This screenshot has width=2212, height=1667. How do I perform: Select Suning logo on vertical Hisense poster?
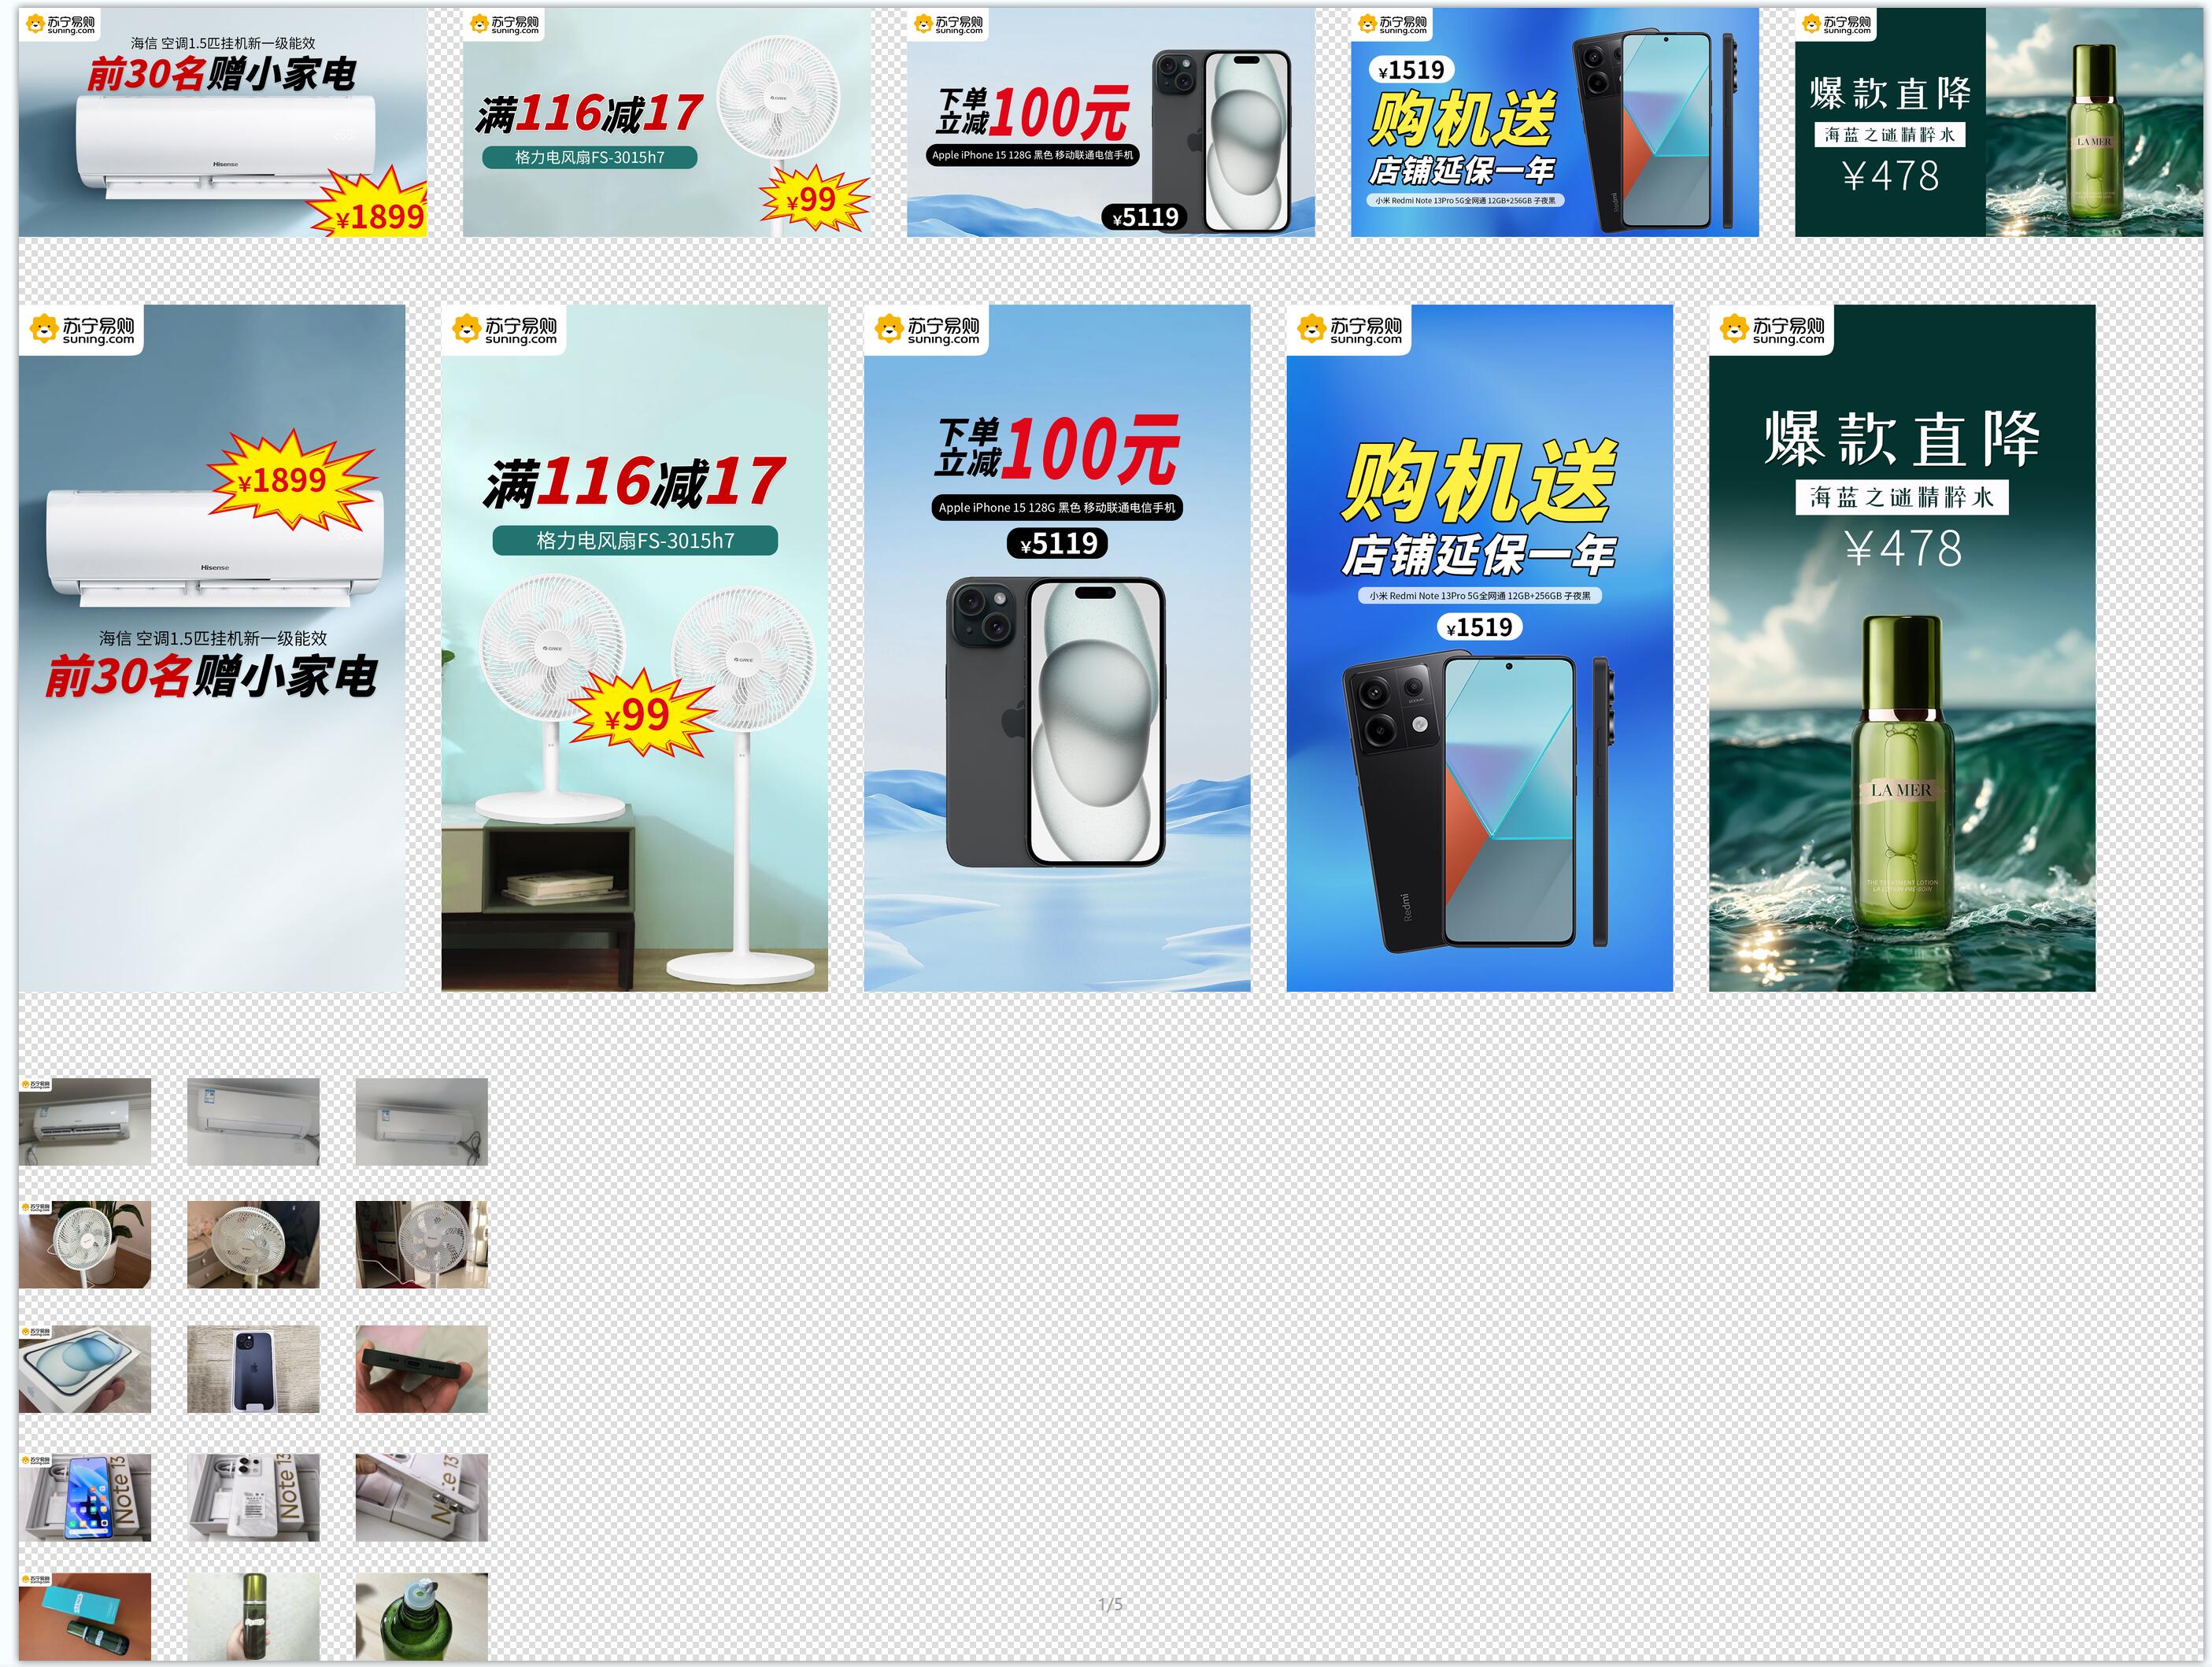[x=82, y=330]
